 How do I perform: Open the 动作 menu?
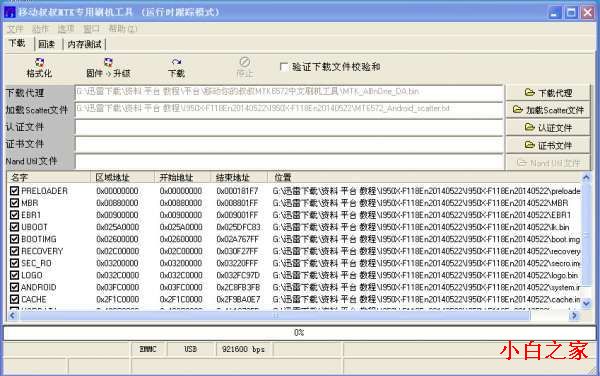click(40, 29)
